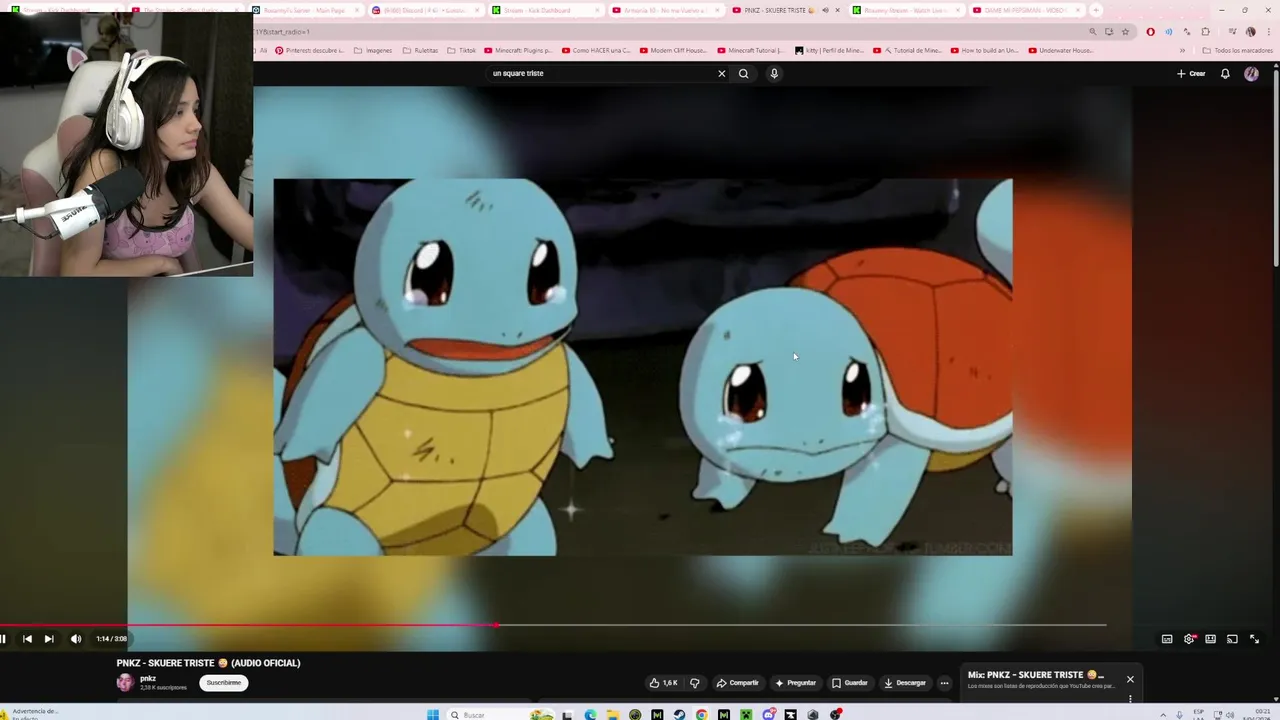1280x720 pixels.
Task: Open Steam from the taskbar
Action: pos(679,715)
